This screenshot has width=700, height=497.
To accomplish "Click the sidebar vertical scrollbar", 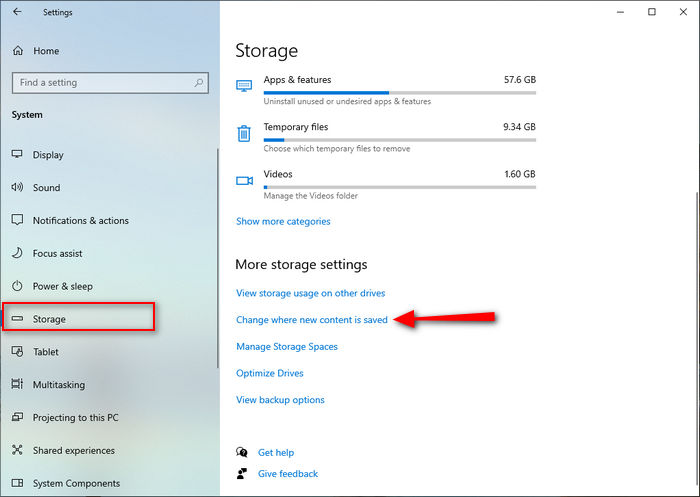I will 218,258.
